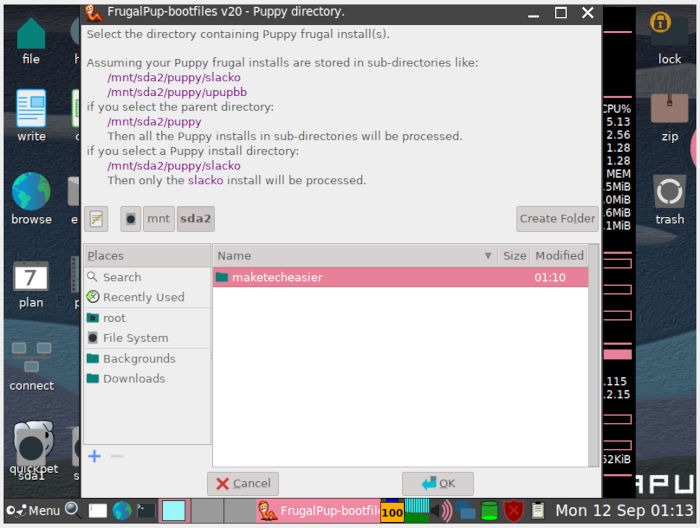Select File System in Places
700x528 pixels.
click(147, 338)
